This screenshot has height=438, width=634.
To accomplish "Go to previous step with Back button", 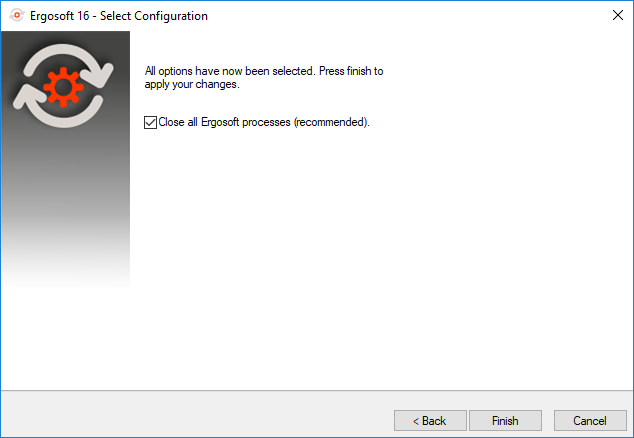I will tap(430, 421).
